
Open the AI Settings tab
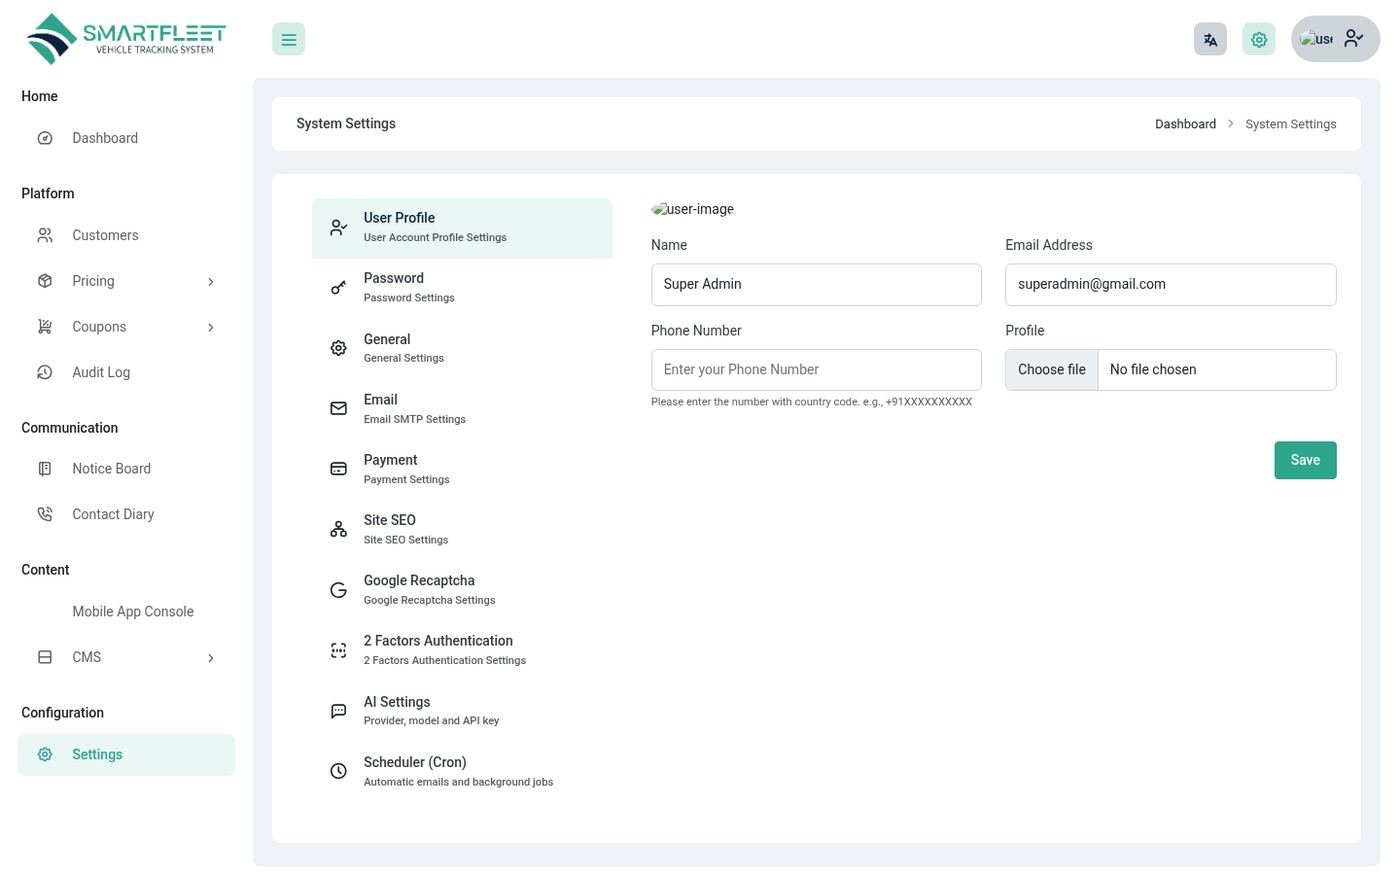pyautogui.click(x=462, y=711)
